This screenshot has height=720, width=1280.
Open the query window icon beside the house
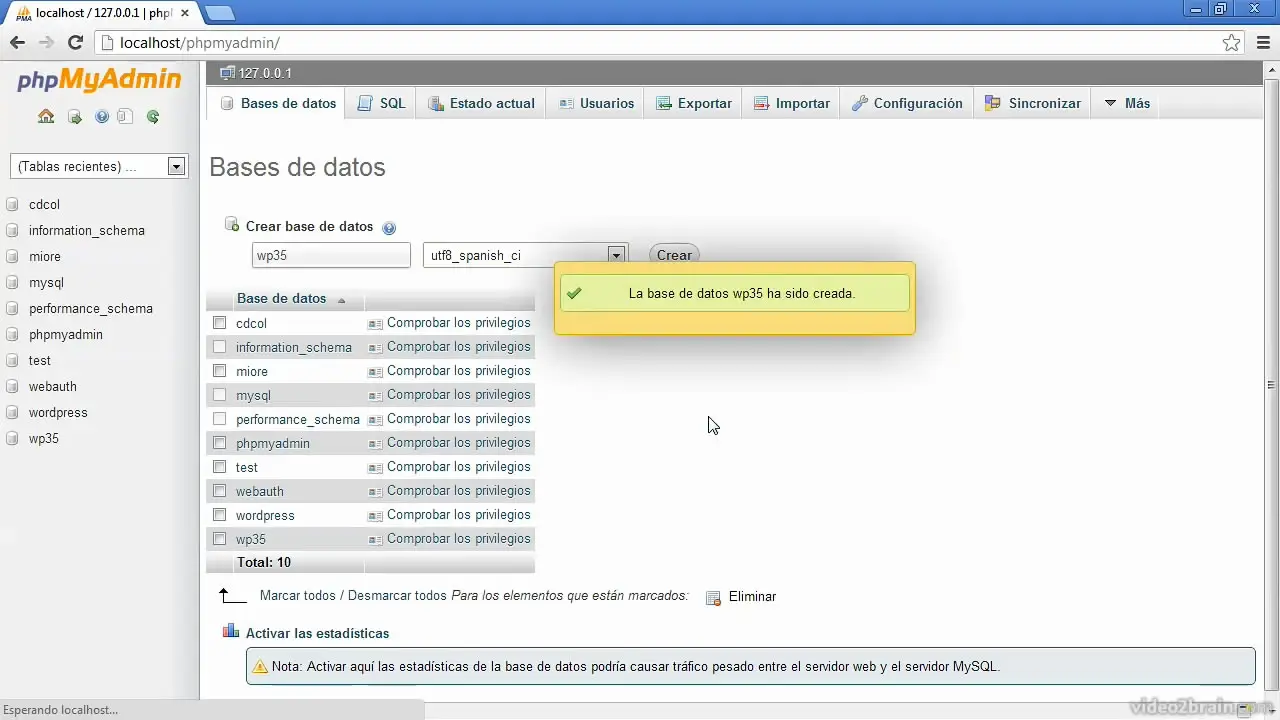(75, 117)
